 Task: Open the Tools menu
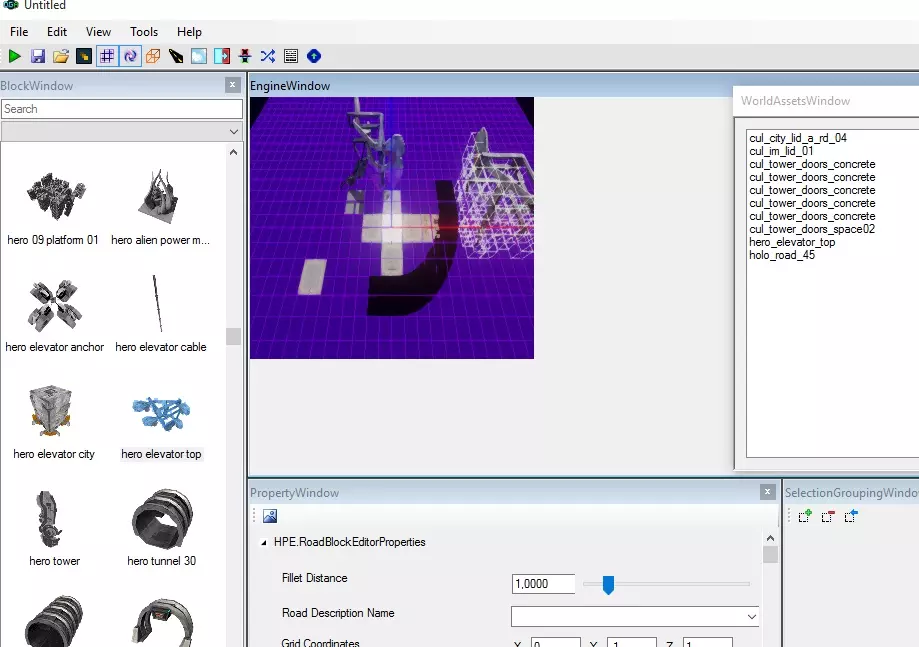(144, 32)
